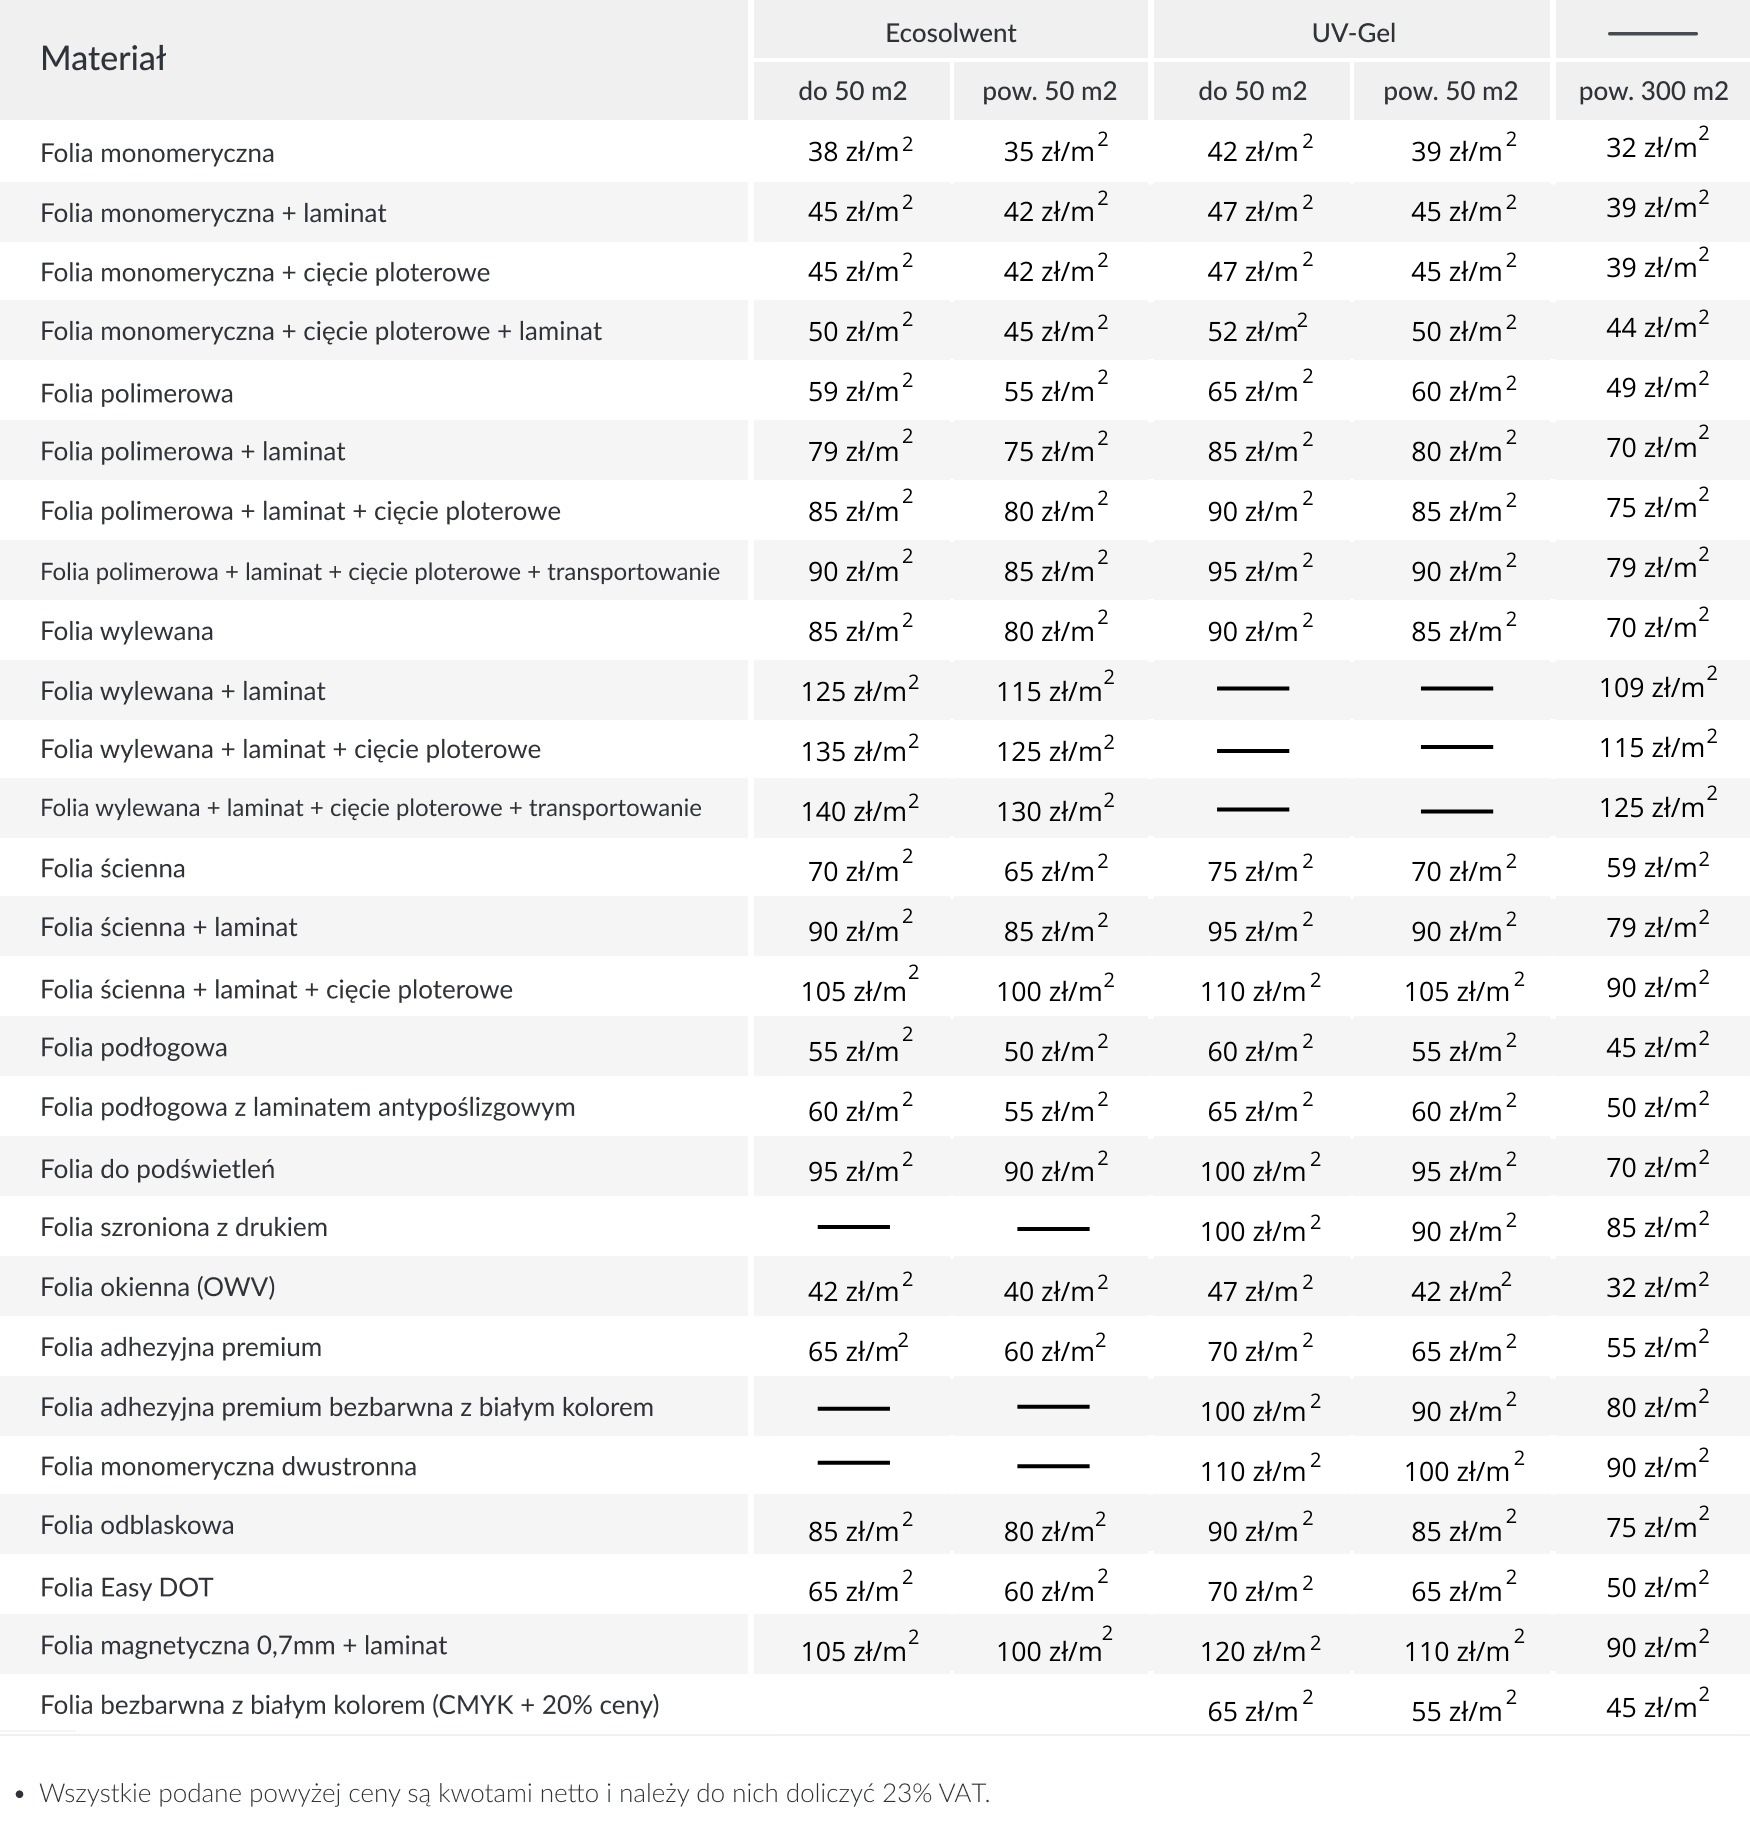1750x1836 pixels.
Task: Click the 135 zł/m² price cell
Action: pos(859,750)
